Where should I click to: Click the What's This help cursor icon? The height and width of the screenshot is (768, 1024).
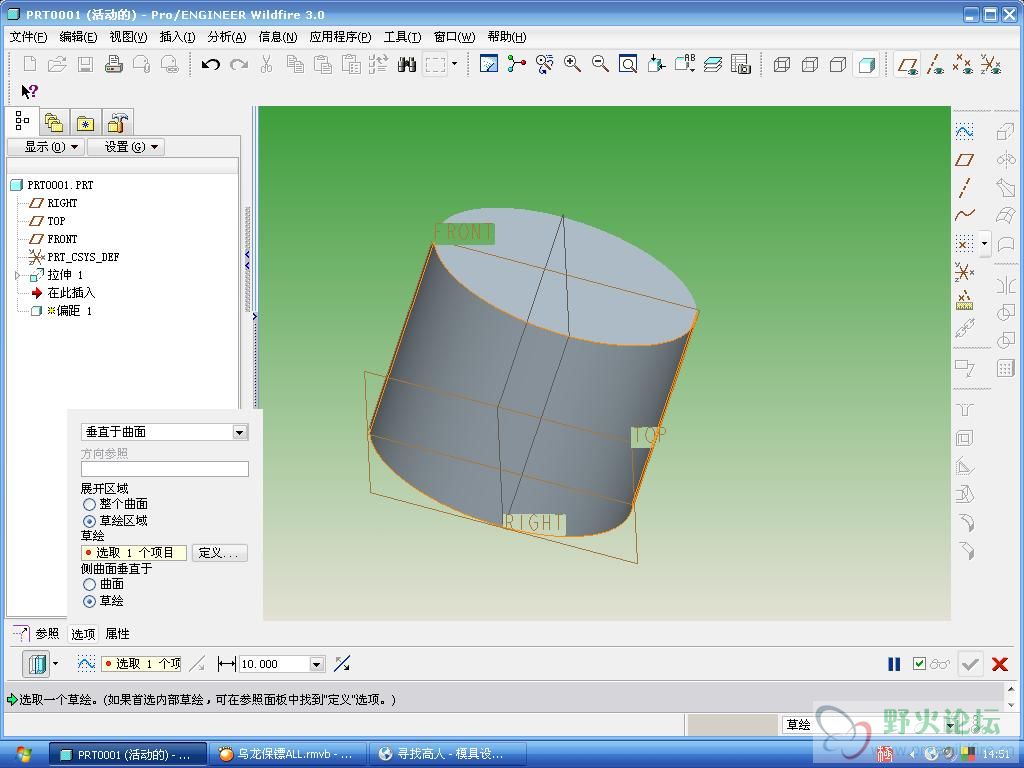tap(29, 91)
